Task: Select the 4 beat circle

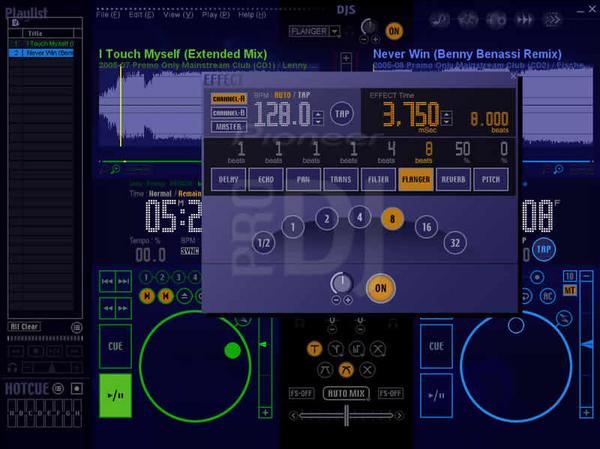Action: 360,217
